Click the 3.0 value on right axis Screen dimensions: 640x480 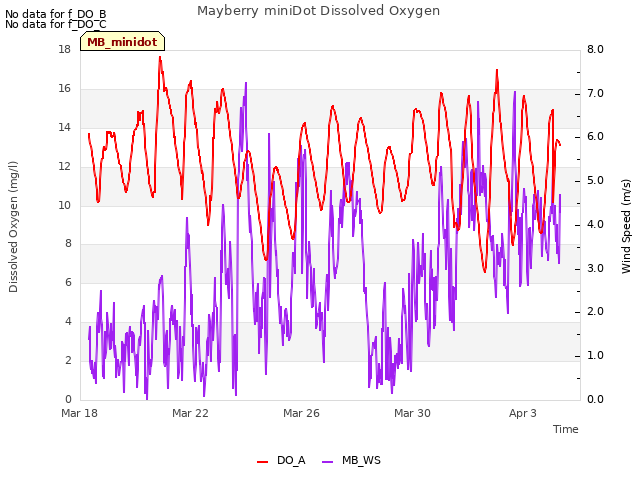pyautogui.click(x=595, y=268)
